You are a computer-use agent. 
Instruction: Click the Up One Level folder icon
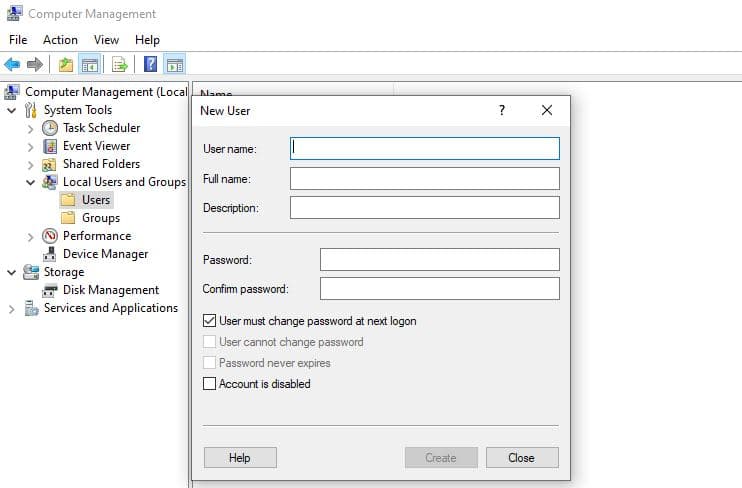(x=66, y=65)
